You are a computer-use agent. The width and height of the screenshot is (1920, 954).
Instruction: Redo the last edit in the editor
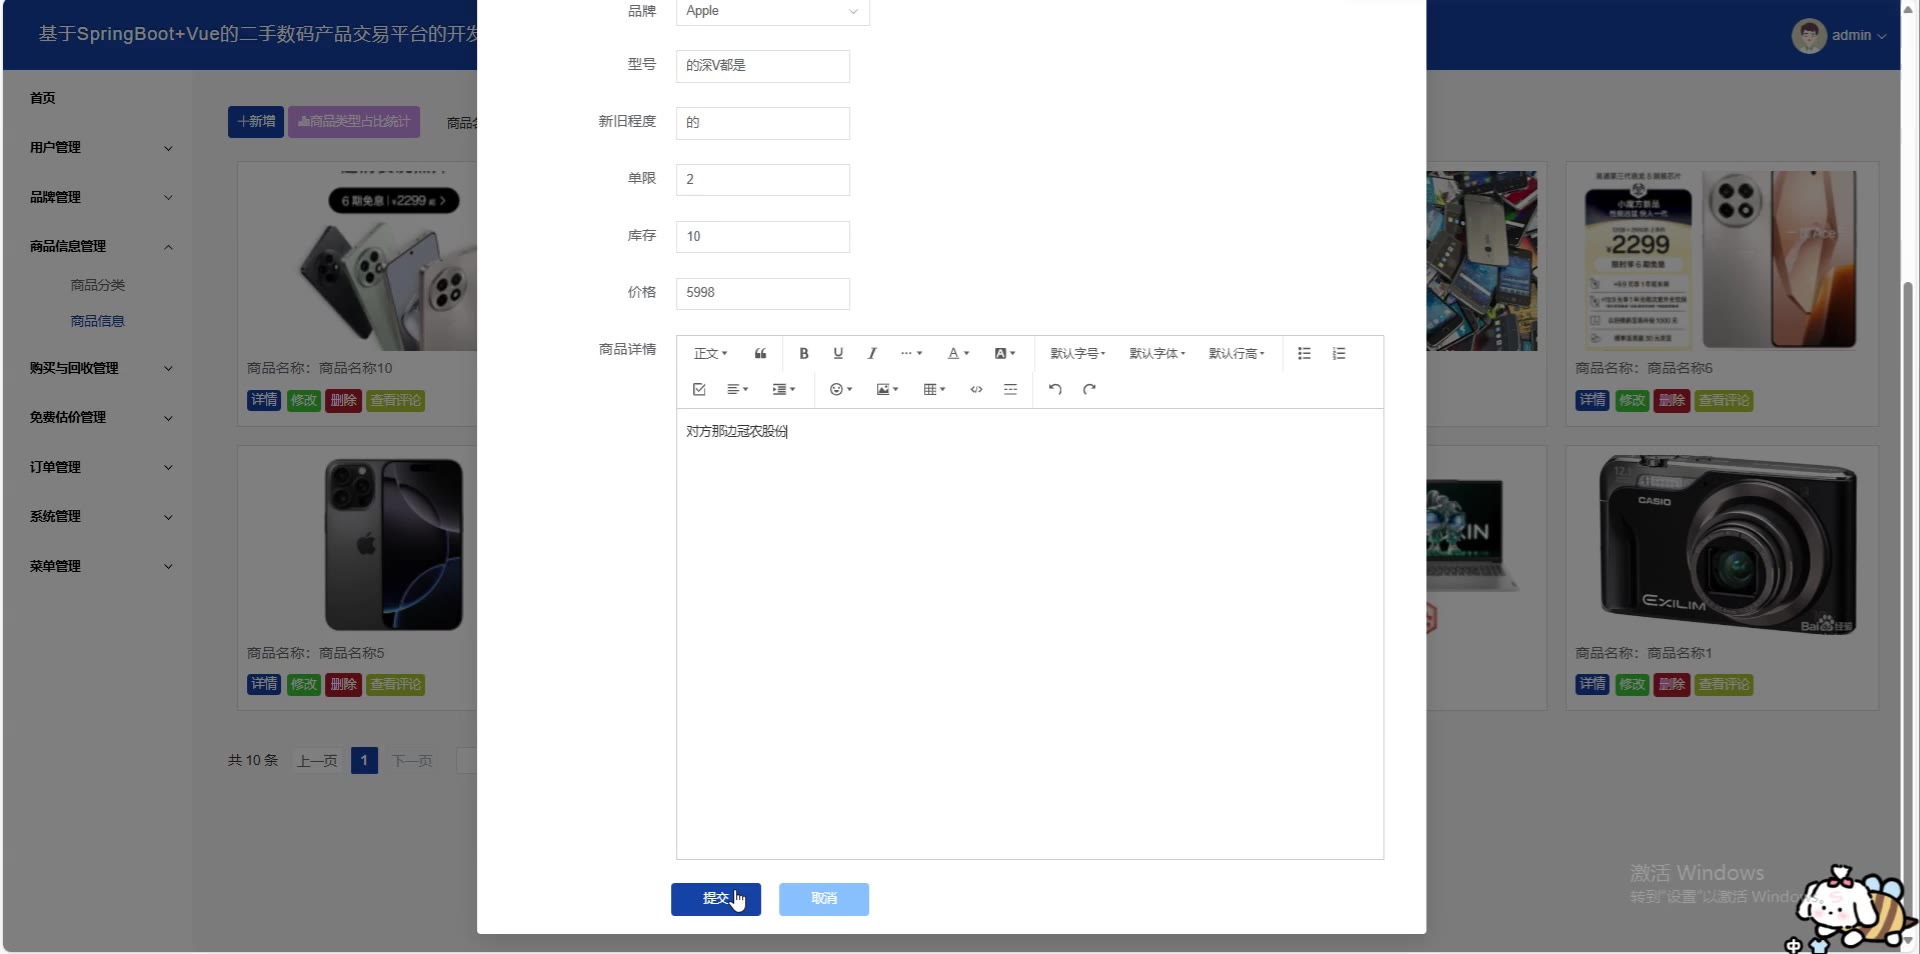pyautogui.click(x=1089, y=390)
